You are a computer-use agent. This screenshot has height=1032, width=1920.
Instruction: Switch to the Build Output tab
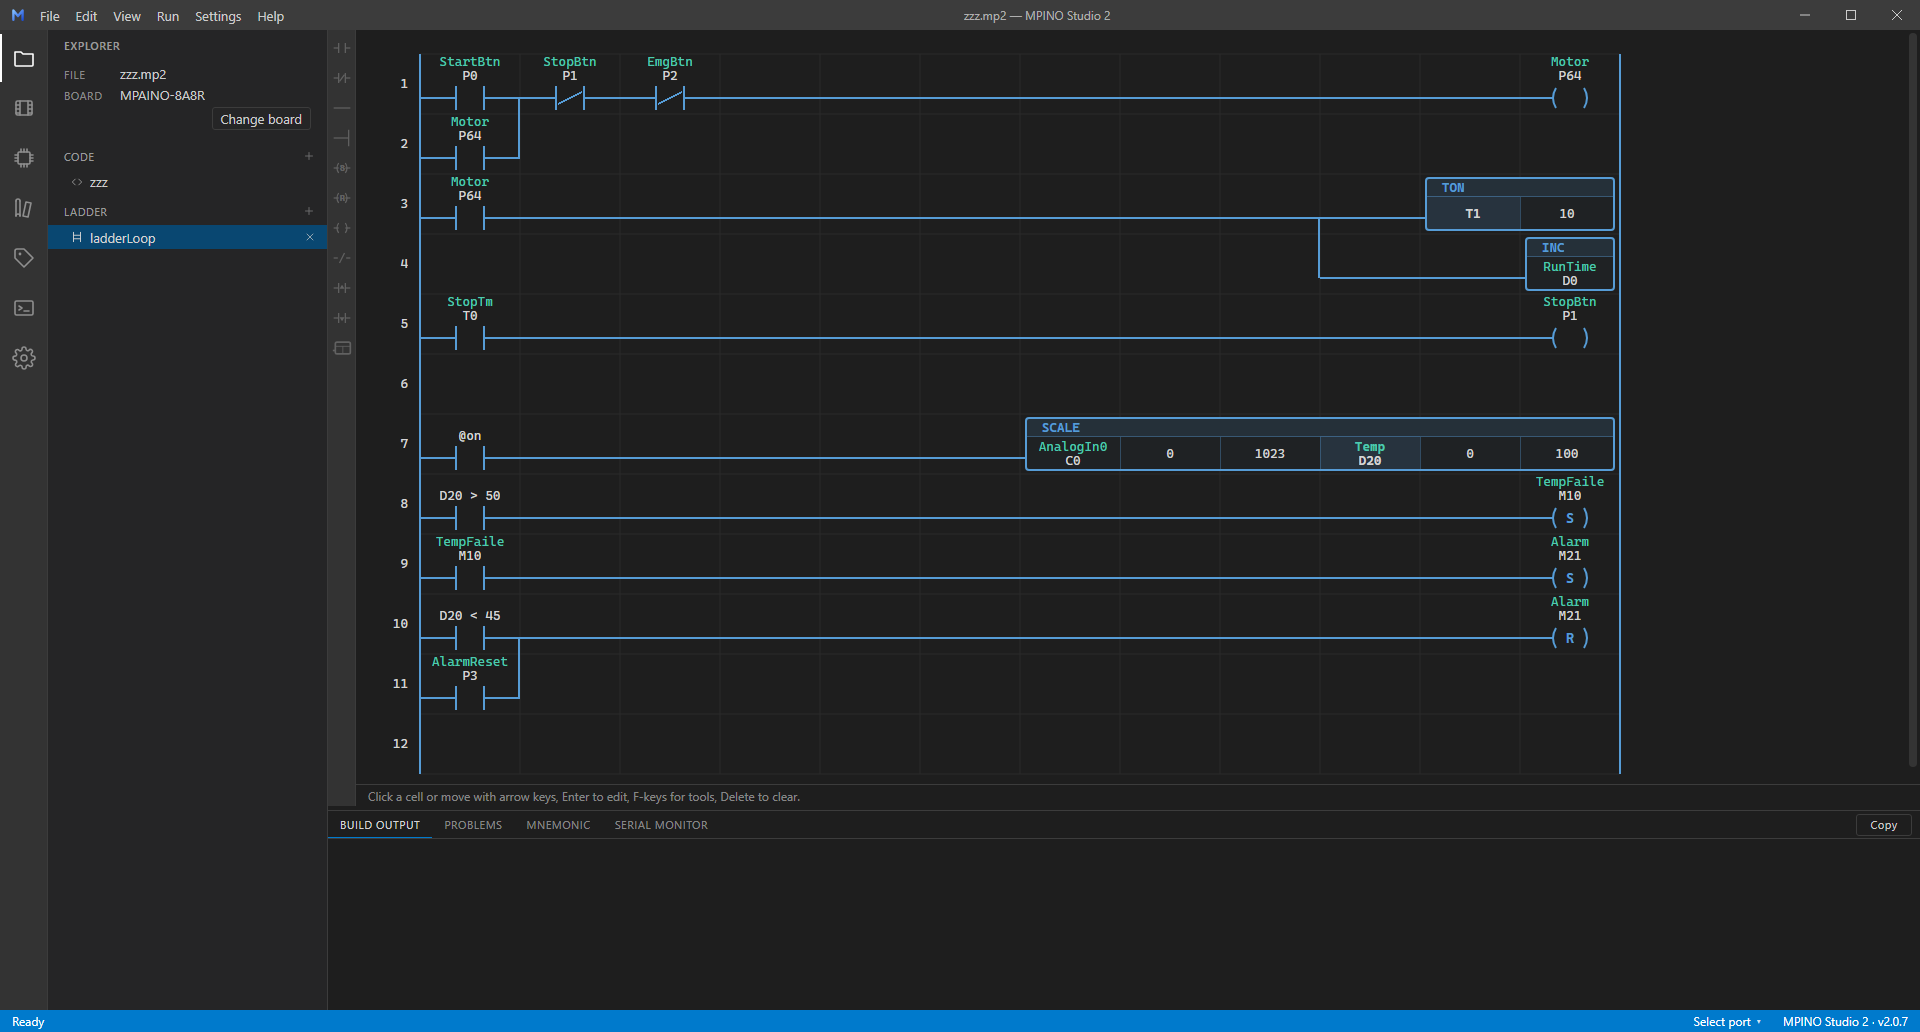click(380, 825)
